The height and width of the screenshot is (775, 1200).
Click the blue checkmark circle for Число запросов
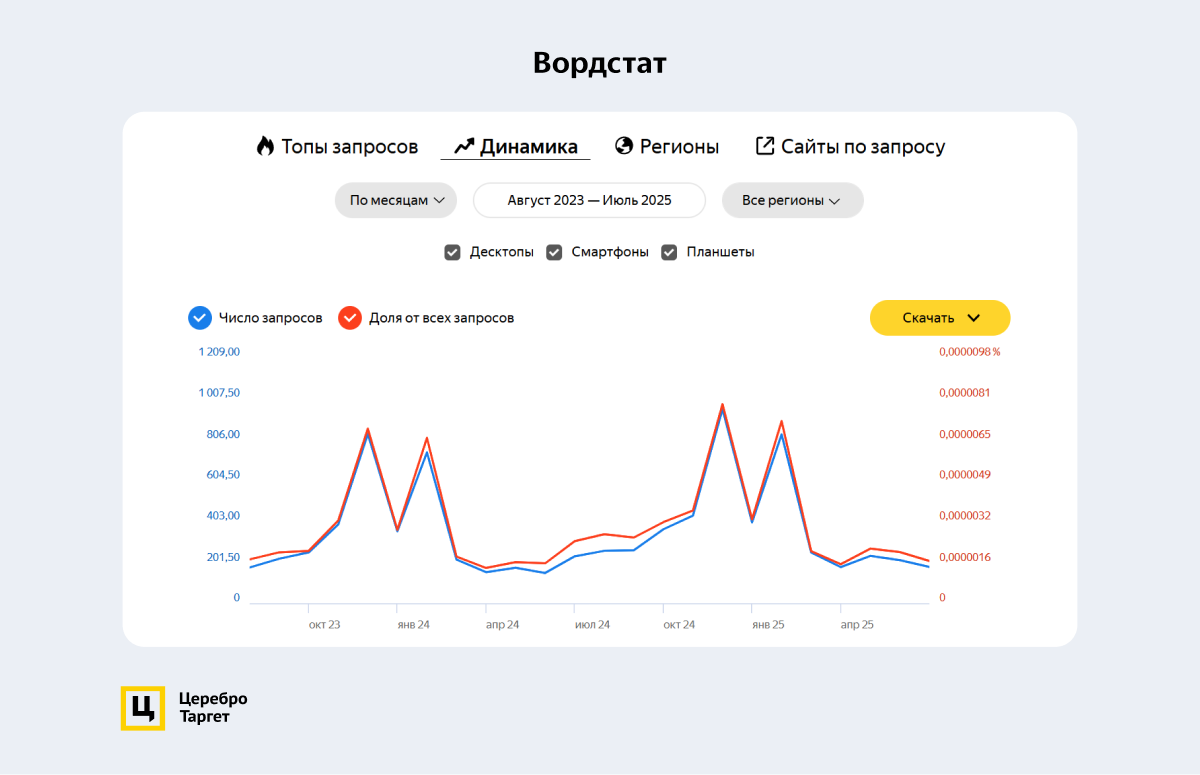(199, 318)
